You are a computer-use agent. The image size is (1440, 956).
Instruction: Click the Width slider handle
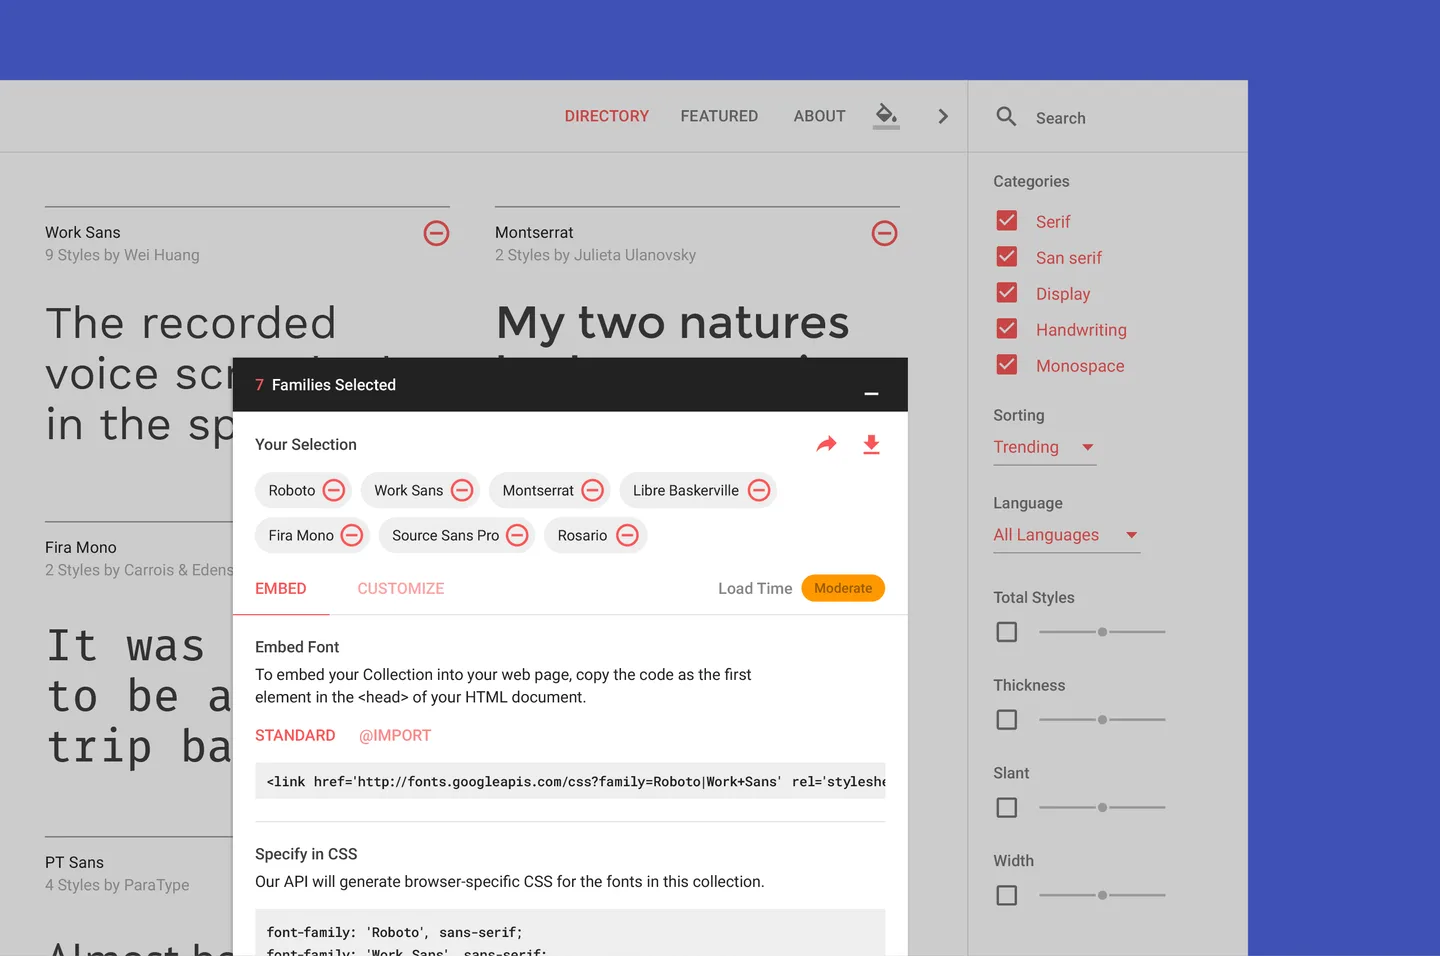click(x=1102, y=896)
